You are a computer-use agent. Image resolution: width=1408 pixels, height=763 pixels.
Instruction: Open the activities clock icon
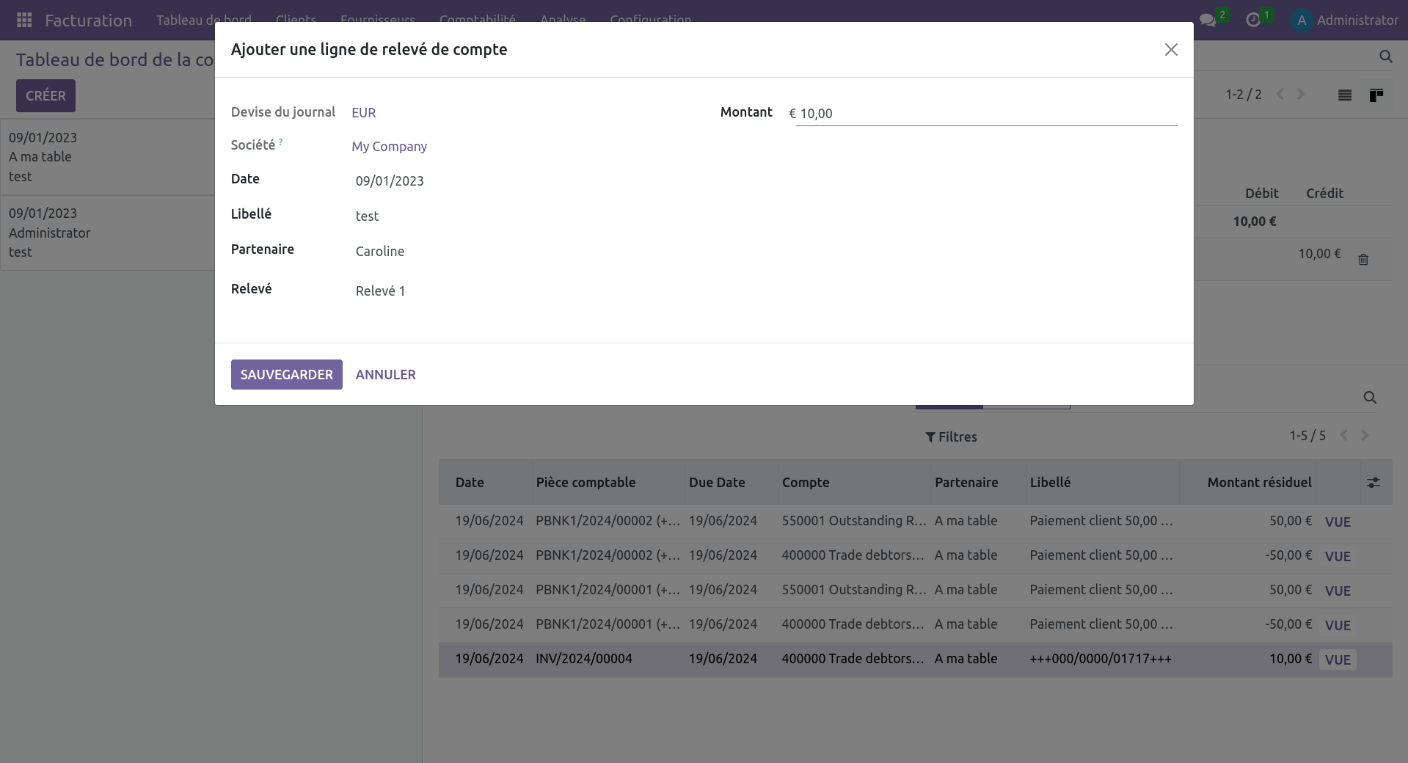pos(1253,20)
